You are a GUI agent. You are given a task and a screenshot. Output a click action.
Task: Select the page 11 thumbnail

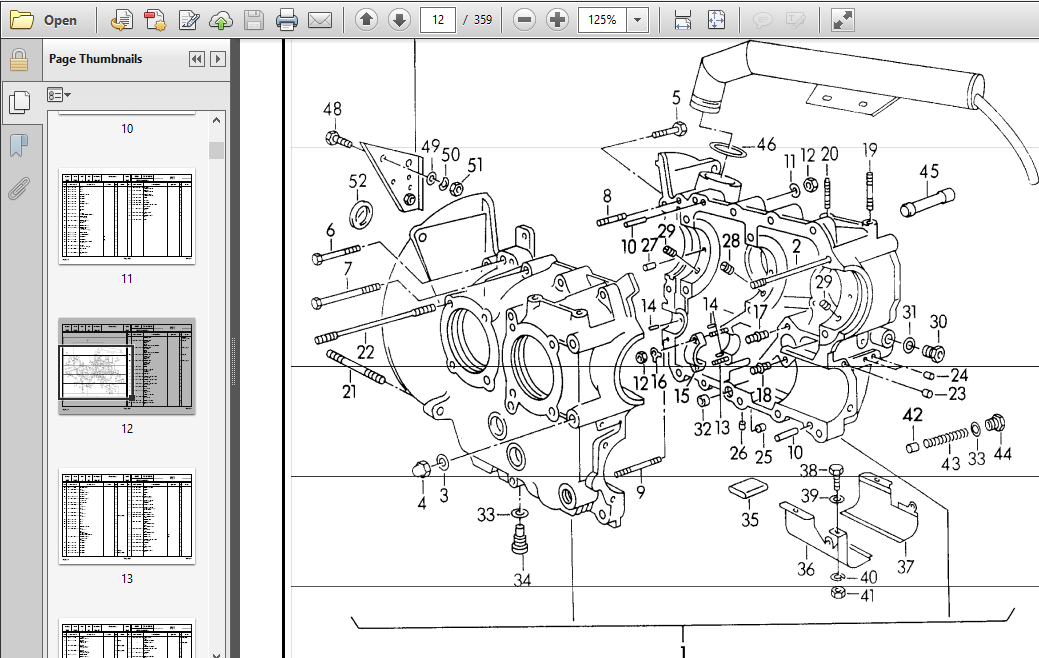click(x=127, y=216)
